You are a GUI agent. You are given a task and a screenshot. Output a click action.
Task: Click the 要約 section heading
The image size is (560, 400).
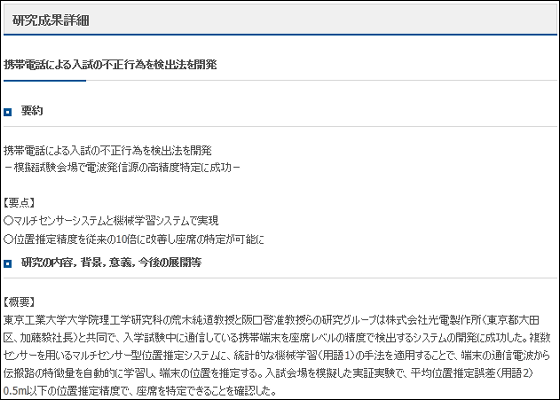[32, 111]
